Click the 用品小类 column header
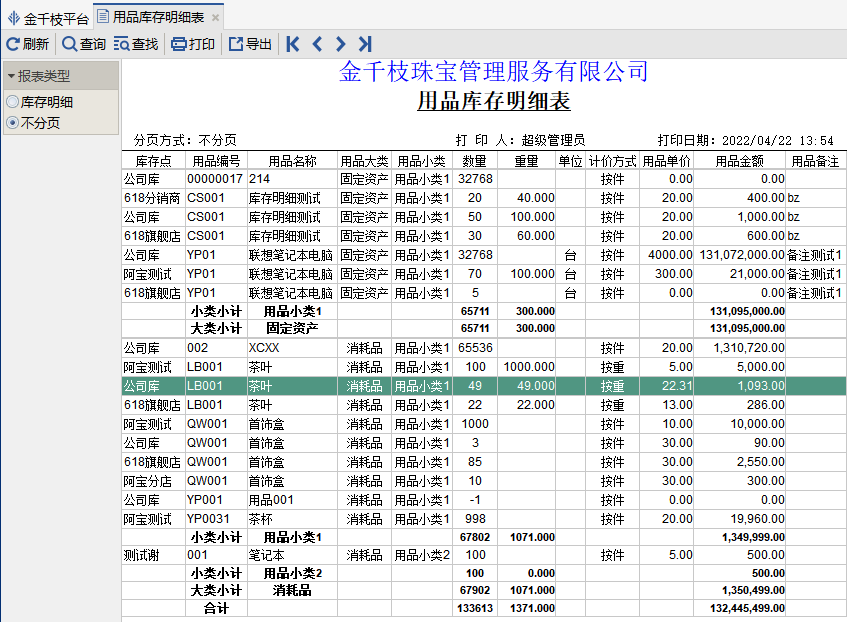 [421, 161]
